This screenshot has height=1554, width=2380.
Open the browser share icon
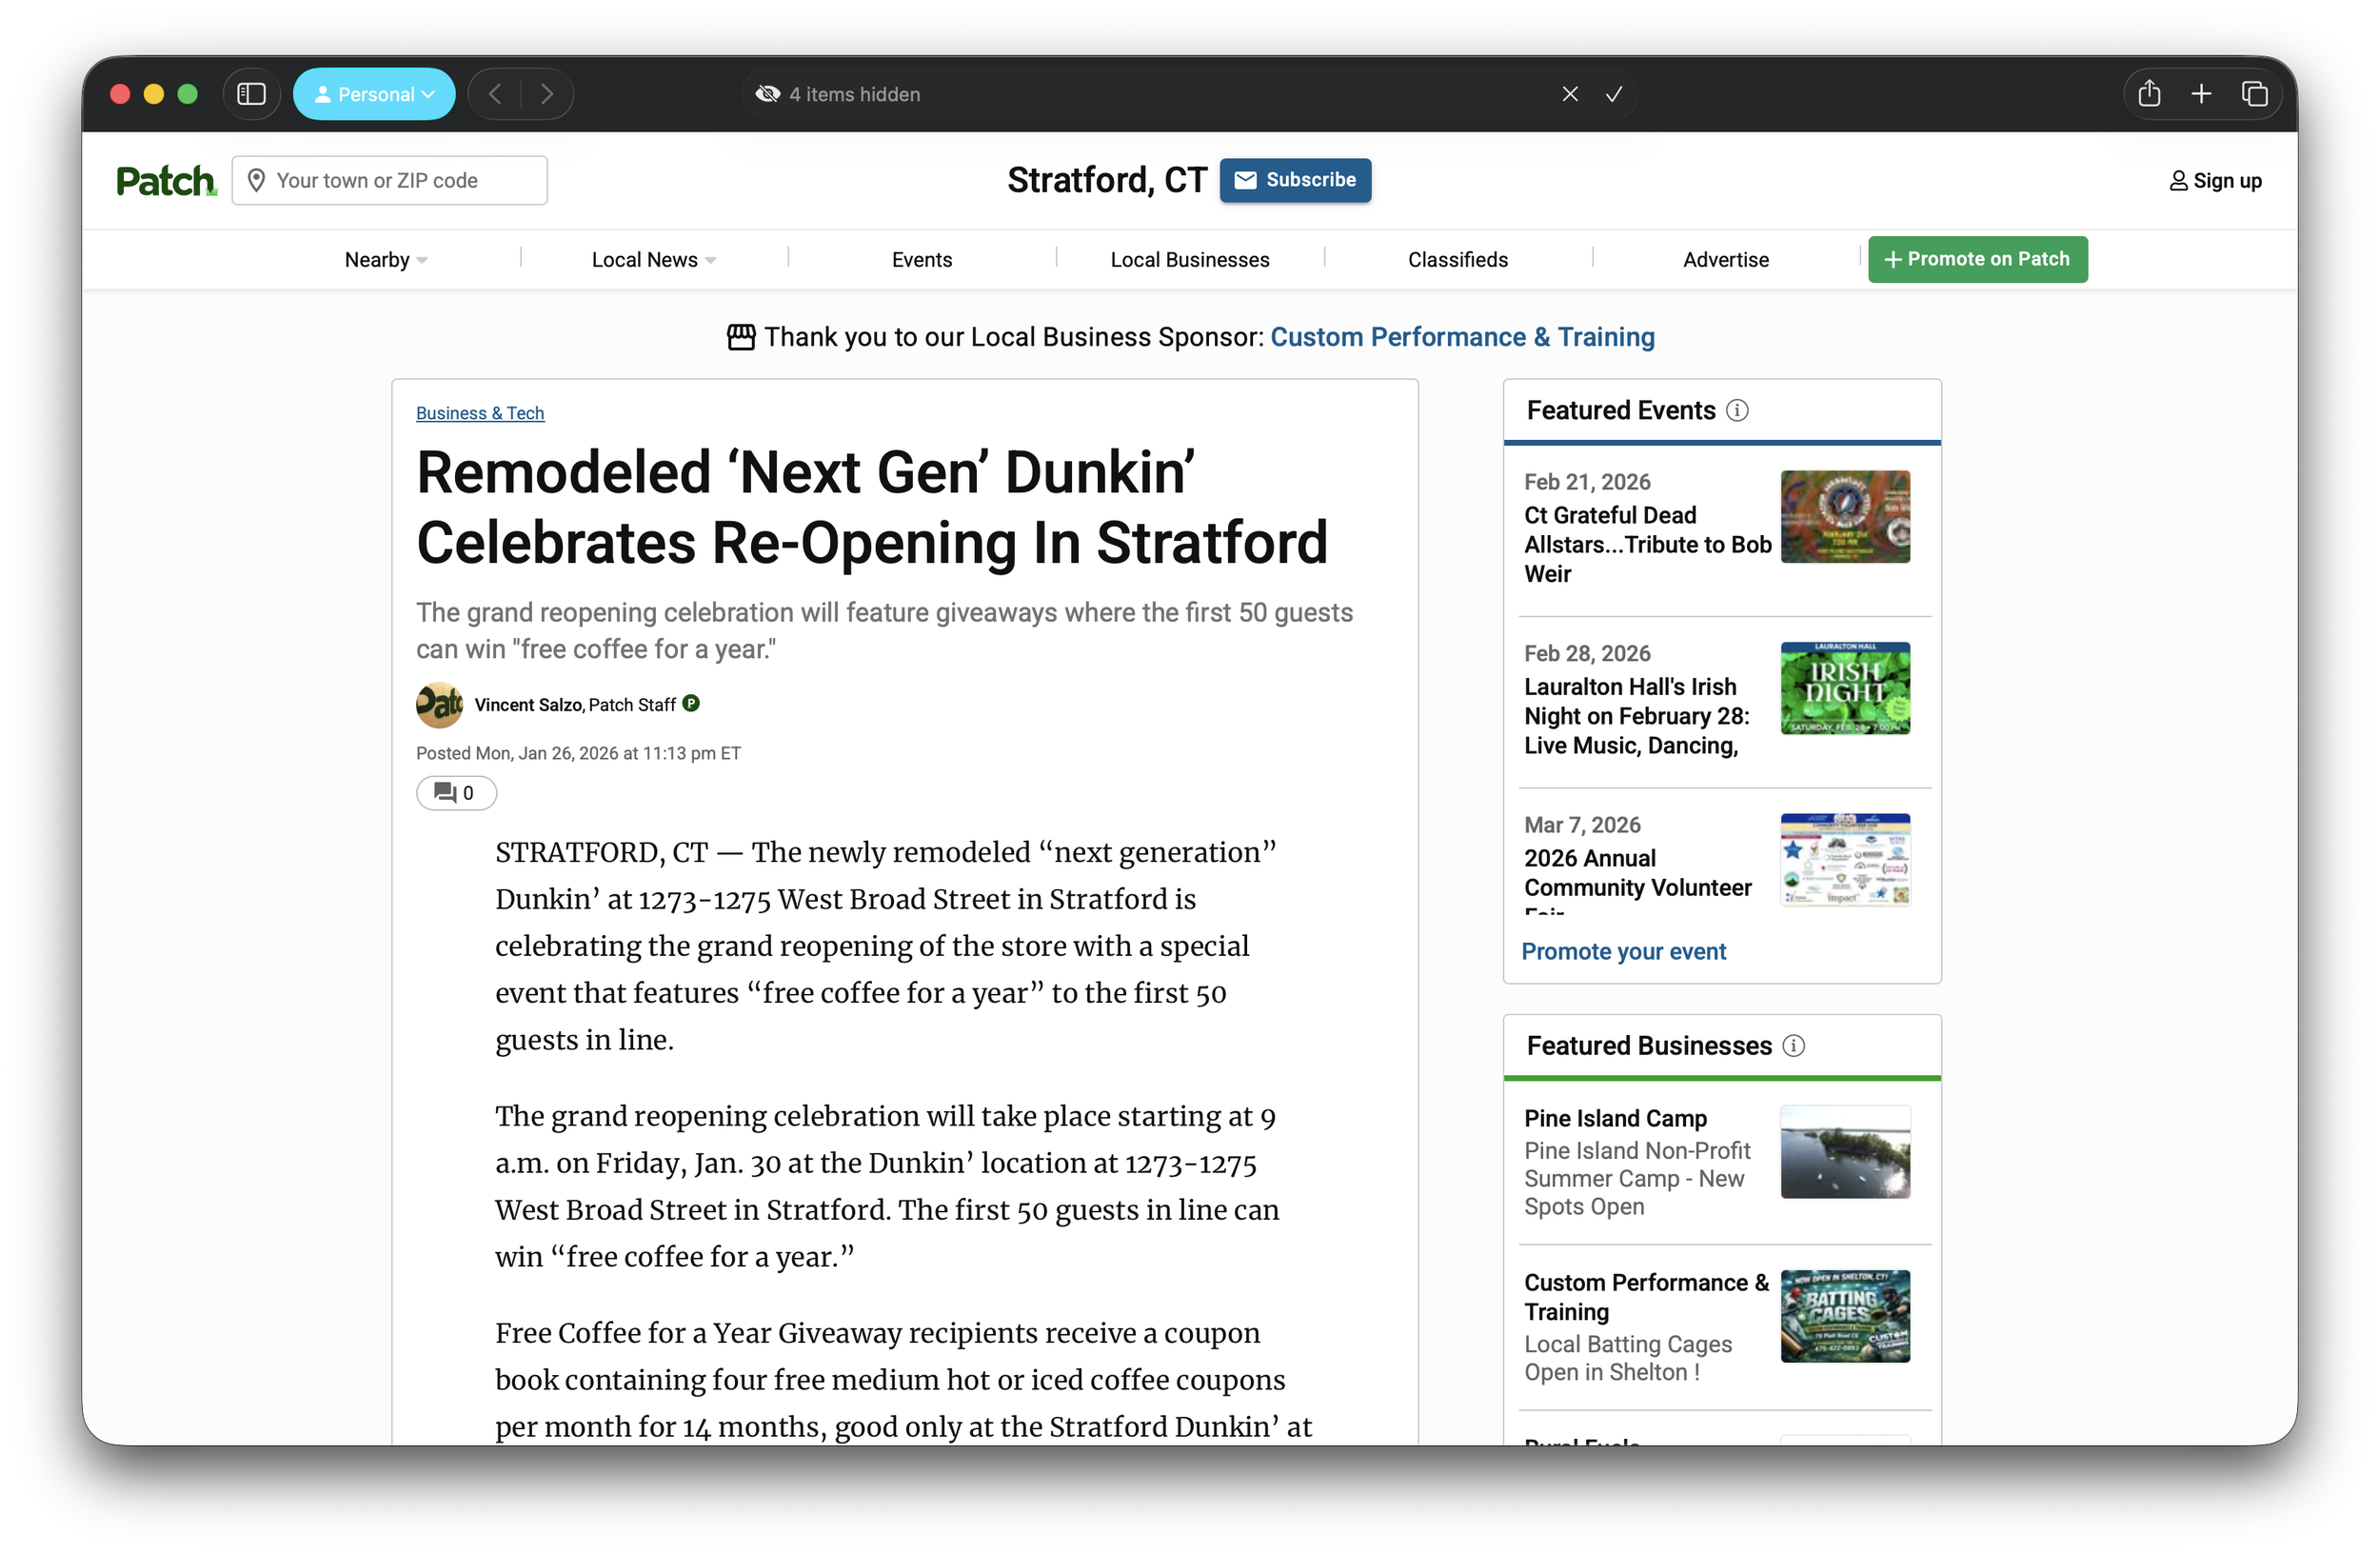click(2149, 94)
